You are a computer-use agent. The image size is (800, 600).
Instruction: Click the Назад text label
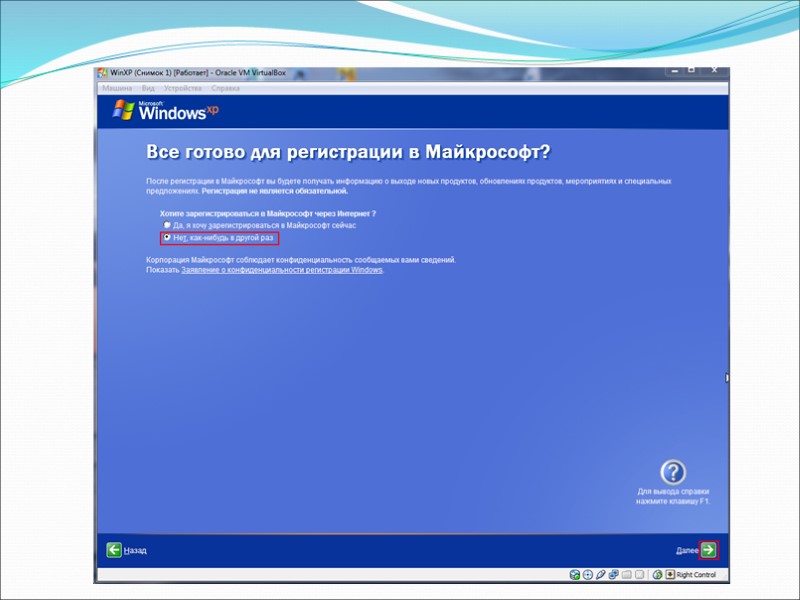pyautogui.click(x=135, y=551)
